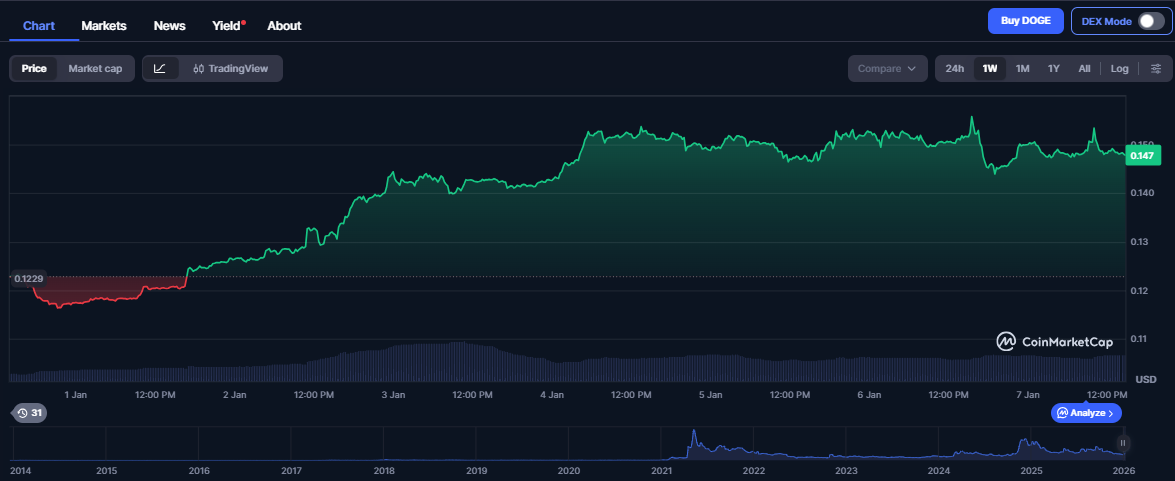Click the CoinMarketCap watermark logo
1175x481 pixels.
(1054, 342)
